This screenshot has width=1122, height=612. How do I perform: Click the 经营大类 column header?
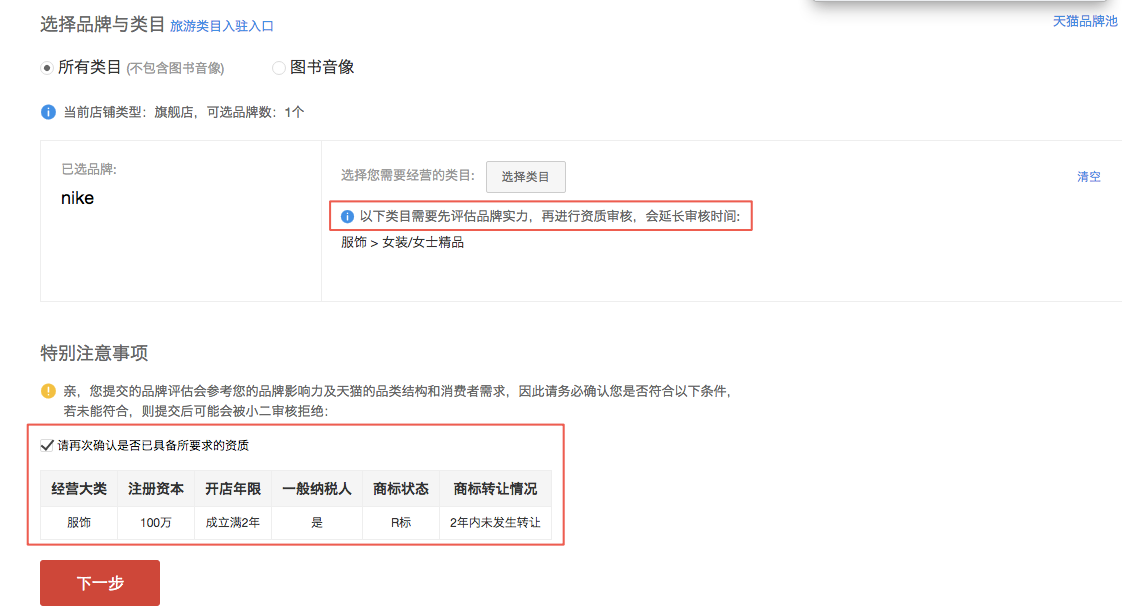[x=79, y=489]
